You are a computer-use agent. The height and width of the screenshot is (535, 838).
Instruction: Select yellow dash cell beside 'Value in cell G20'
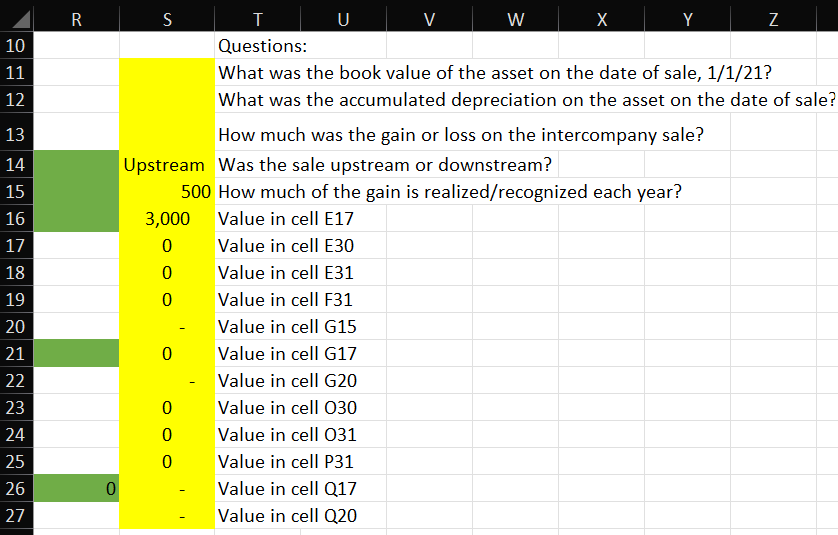[167, 381]
